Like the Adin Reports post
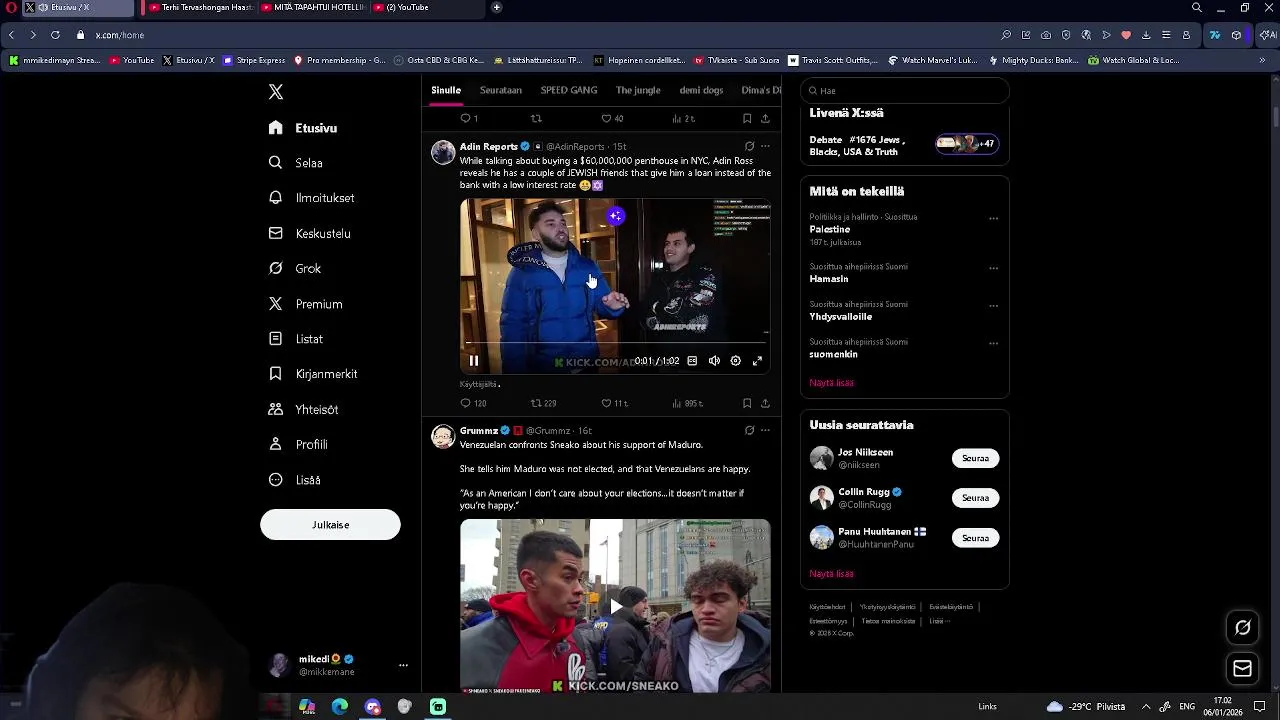The image size is (1280, 720). 614,403
